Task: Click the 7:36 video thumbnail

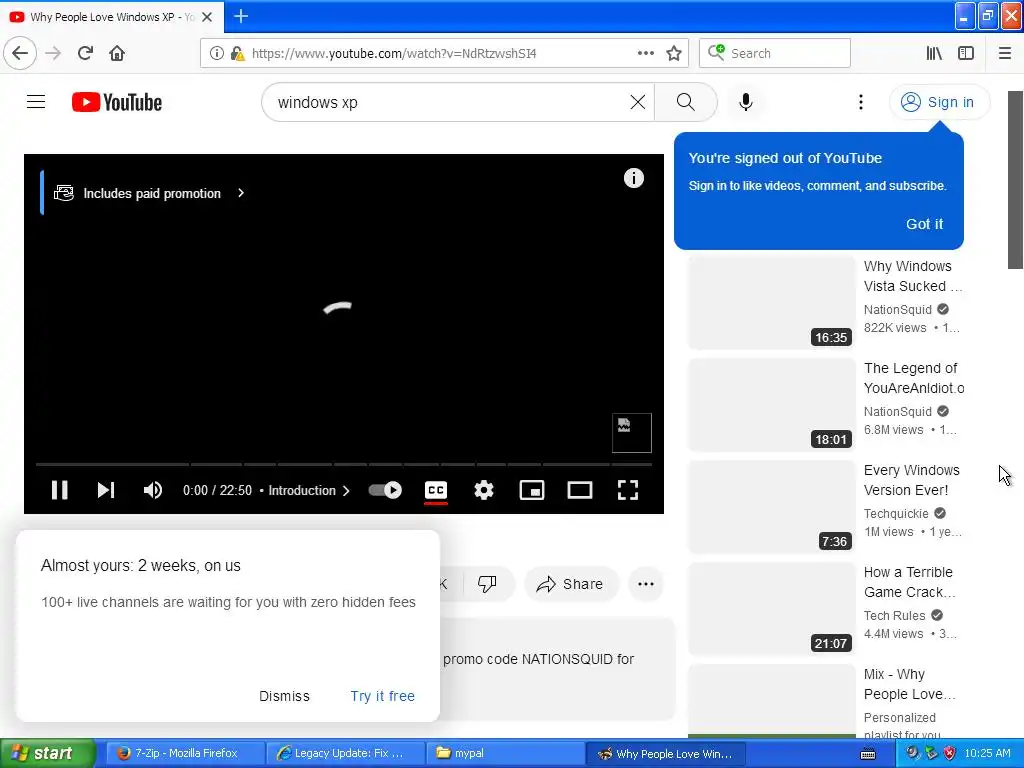Action: (771, 507)
